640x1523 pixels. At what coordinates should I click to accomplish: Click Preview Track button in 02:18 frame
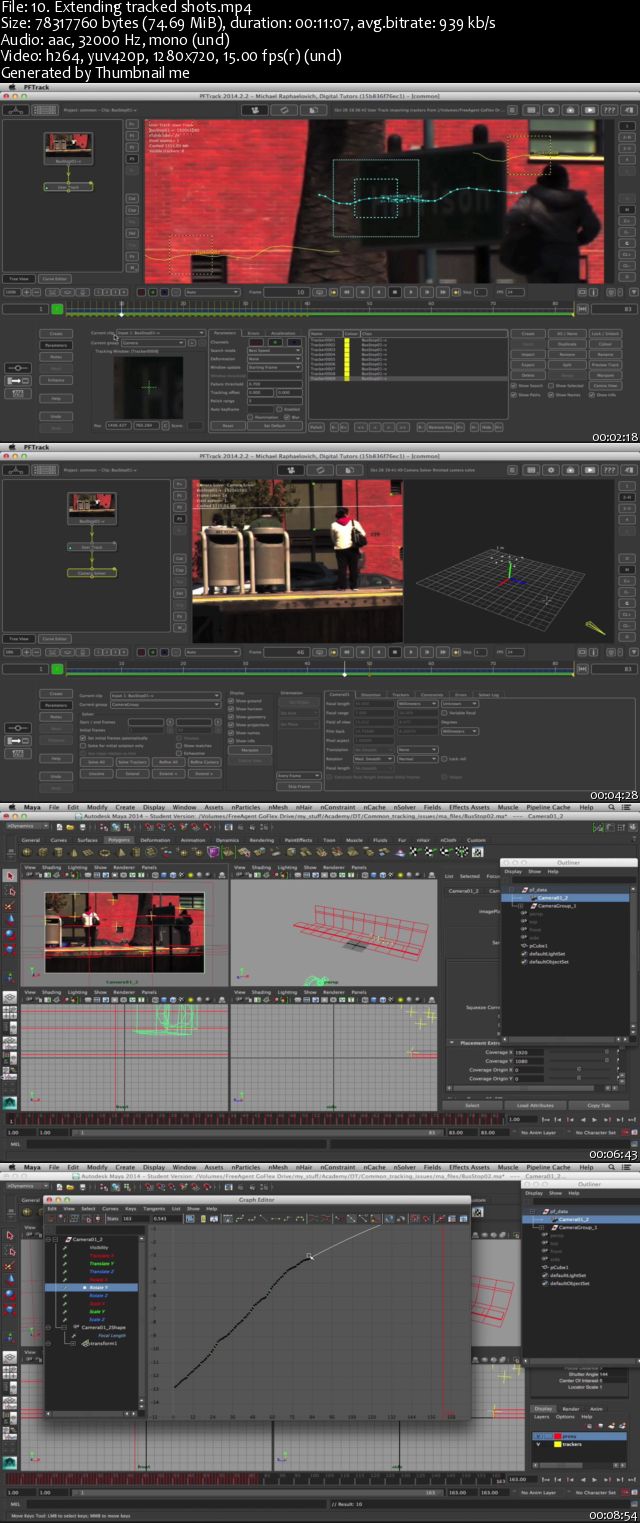coord(605,364)
